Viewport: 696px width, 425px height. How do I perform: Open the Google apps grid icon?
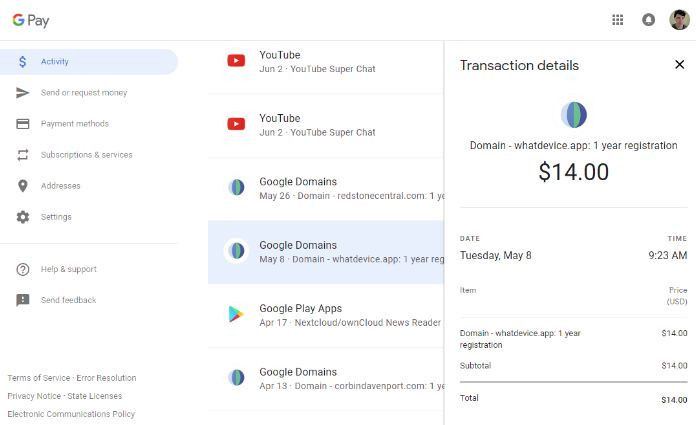[618, 20]
